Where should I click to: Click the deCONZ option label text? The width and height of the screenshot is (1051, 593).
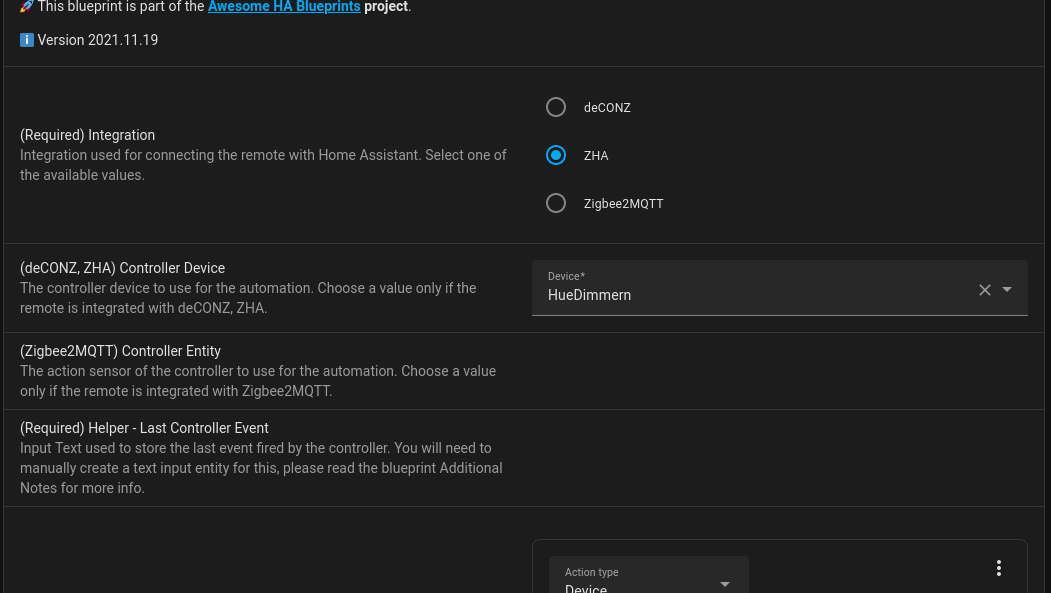coord(607,108)
